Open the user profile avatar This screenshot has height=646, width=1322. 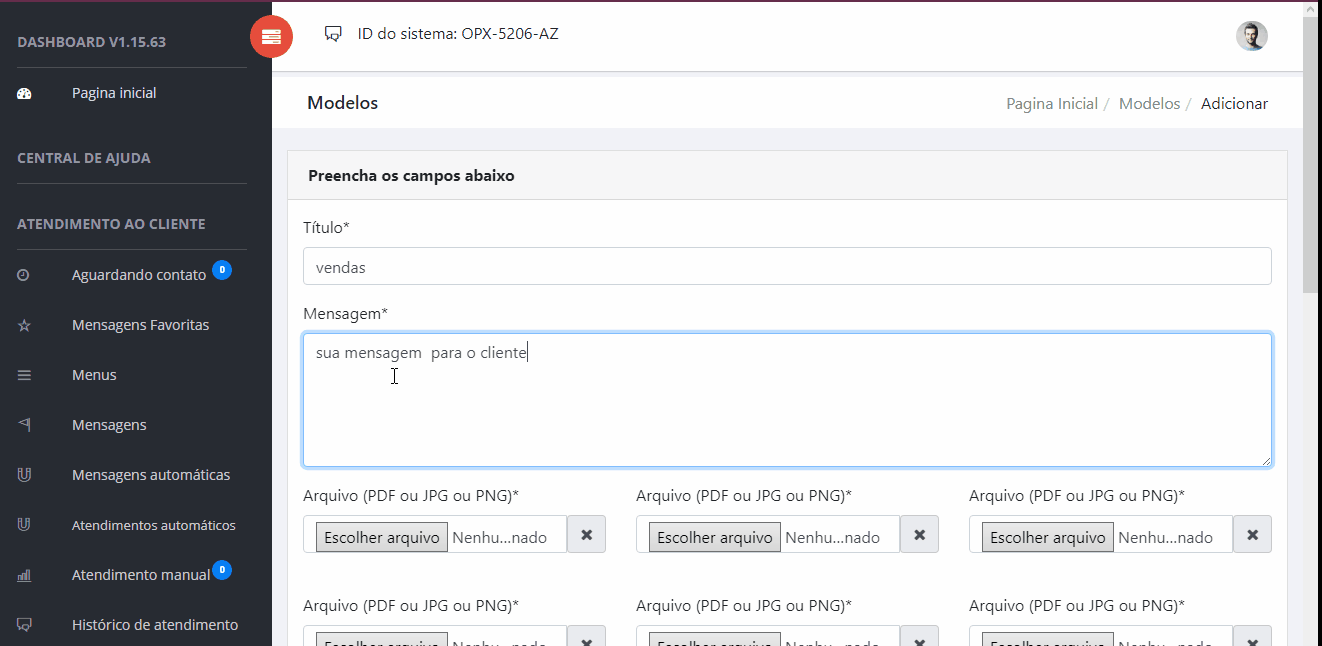1251,36
